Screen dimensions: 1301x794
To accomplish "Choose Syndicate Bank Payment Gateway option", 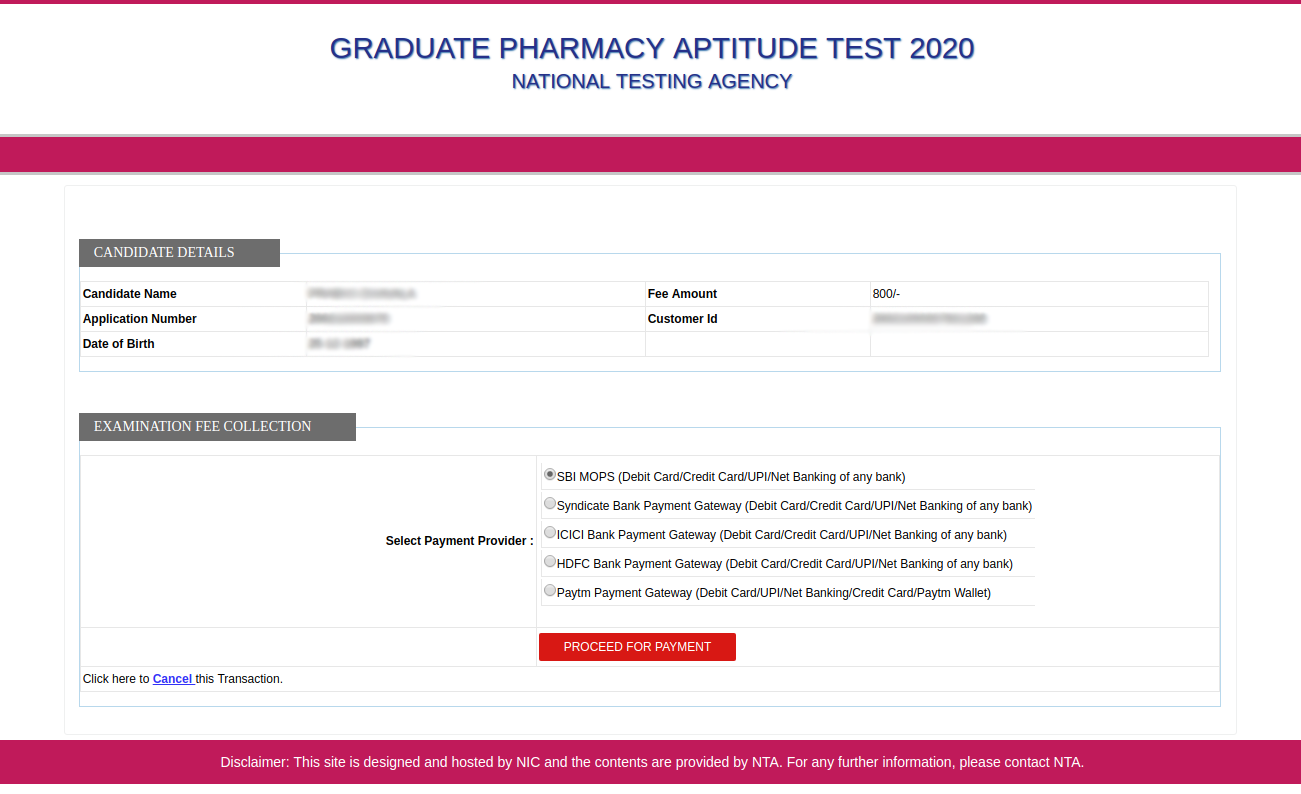I will tap(550, 503).
